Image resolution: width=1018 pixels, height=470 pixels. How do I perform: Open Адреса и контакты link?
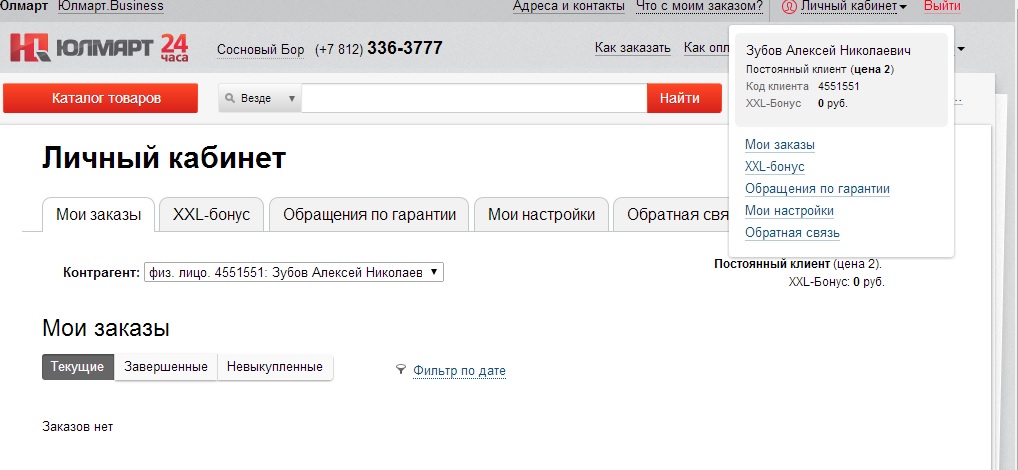click(569, 6)
